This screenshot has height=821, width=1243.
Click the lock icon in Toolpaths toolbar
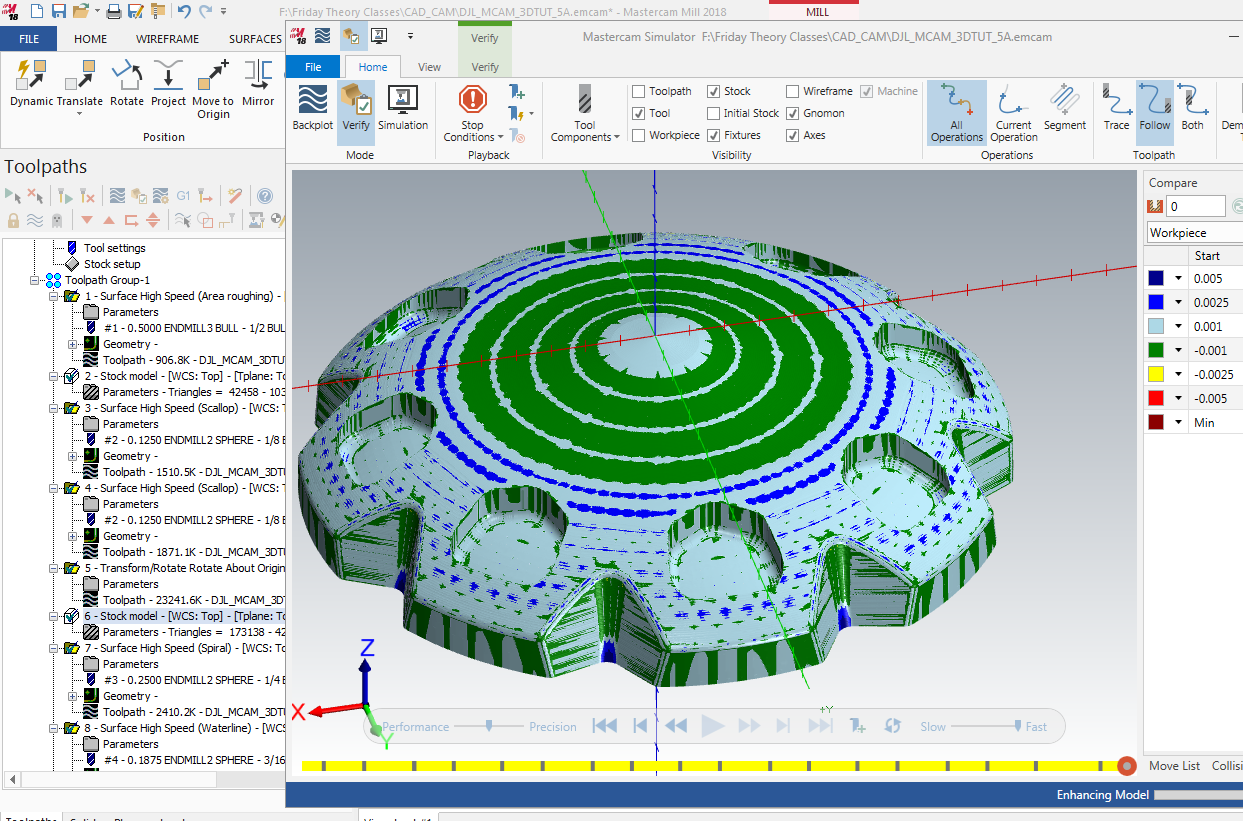(x=13, y=220)
